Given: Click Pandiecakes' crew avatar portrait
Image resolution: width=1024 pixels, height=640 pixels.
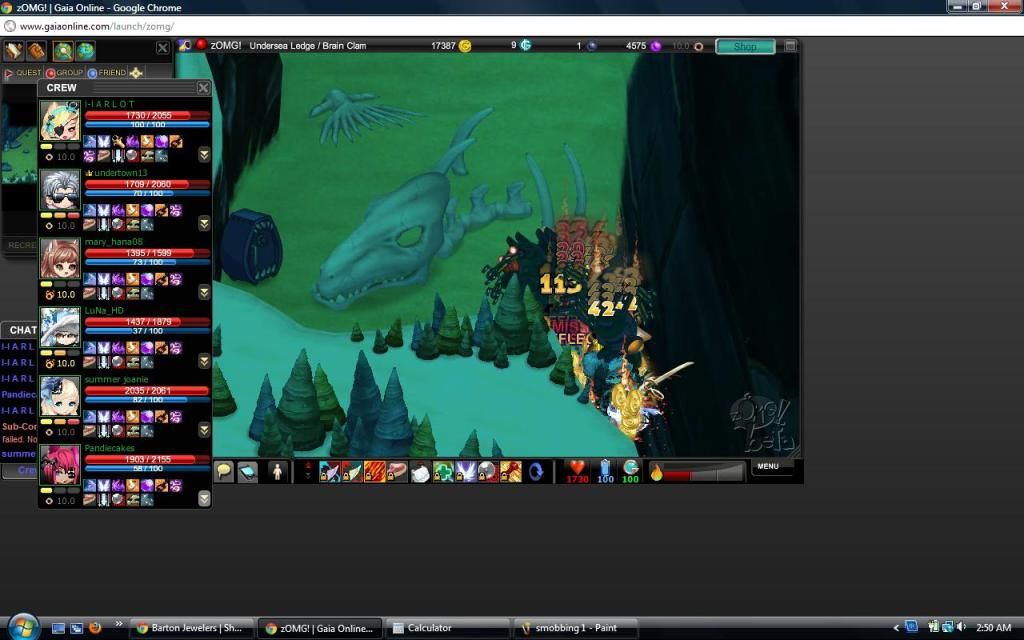Looking at the screenshot, I should pyautogui.click(x=60, y=465).
